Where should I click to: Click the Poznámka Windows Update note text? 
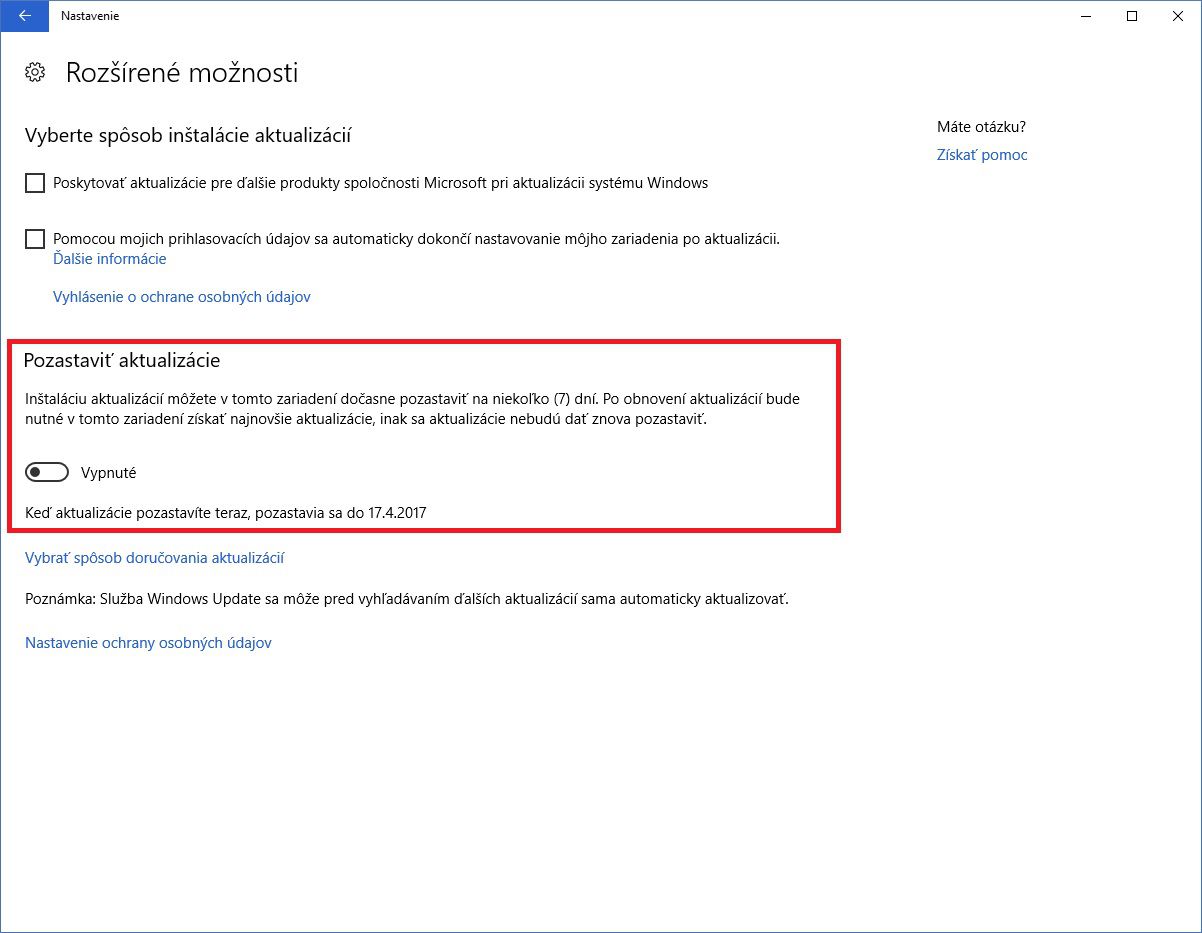click(x=407, y=600)
